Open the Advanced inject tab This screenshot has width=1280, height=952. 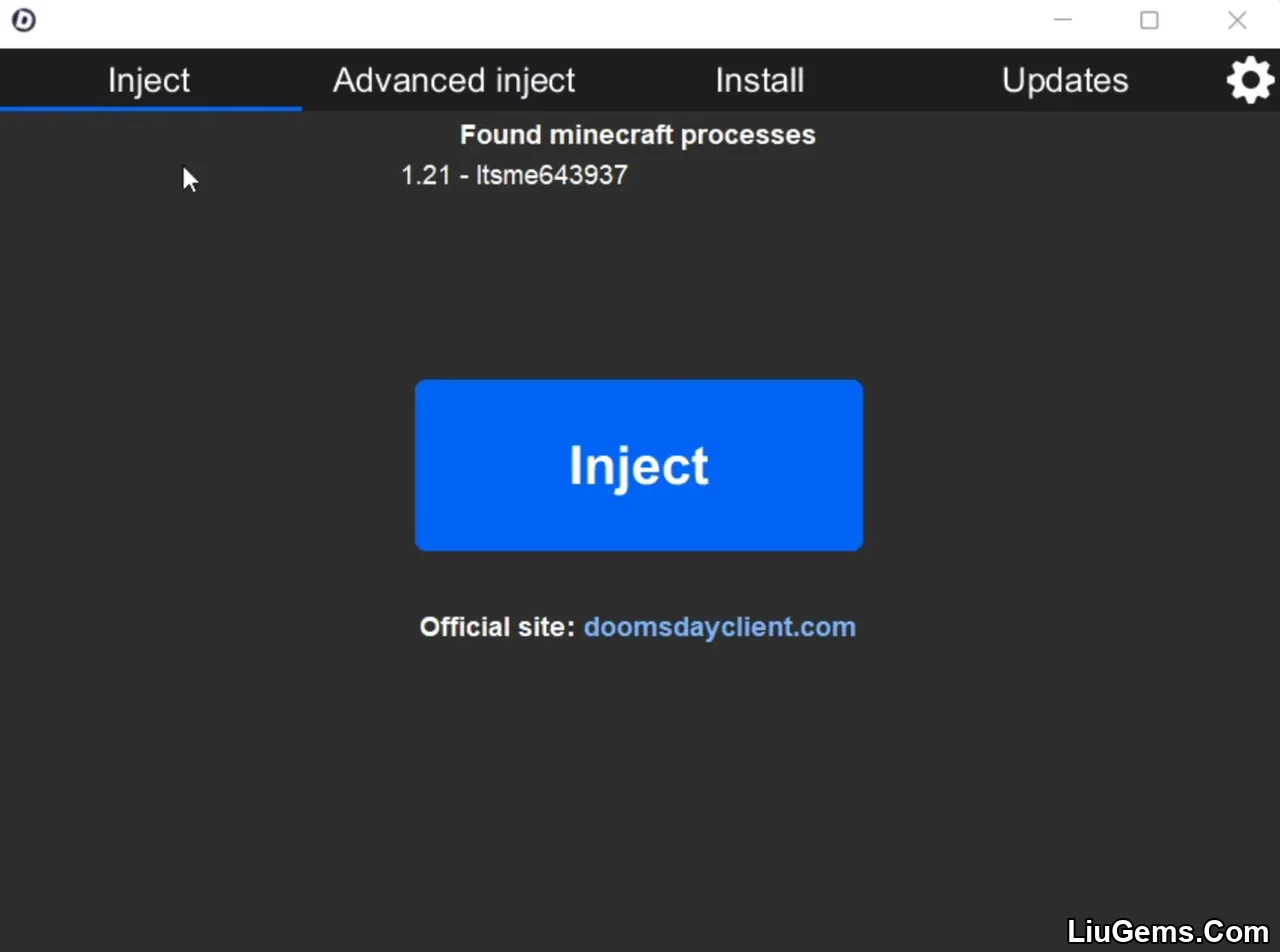click(454, 80)
